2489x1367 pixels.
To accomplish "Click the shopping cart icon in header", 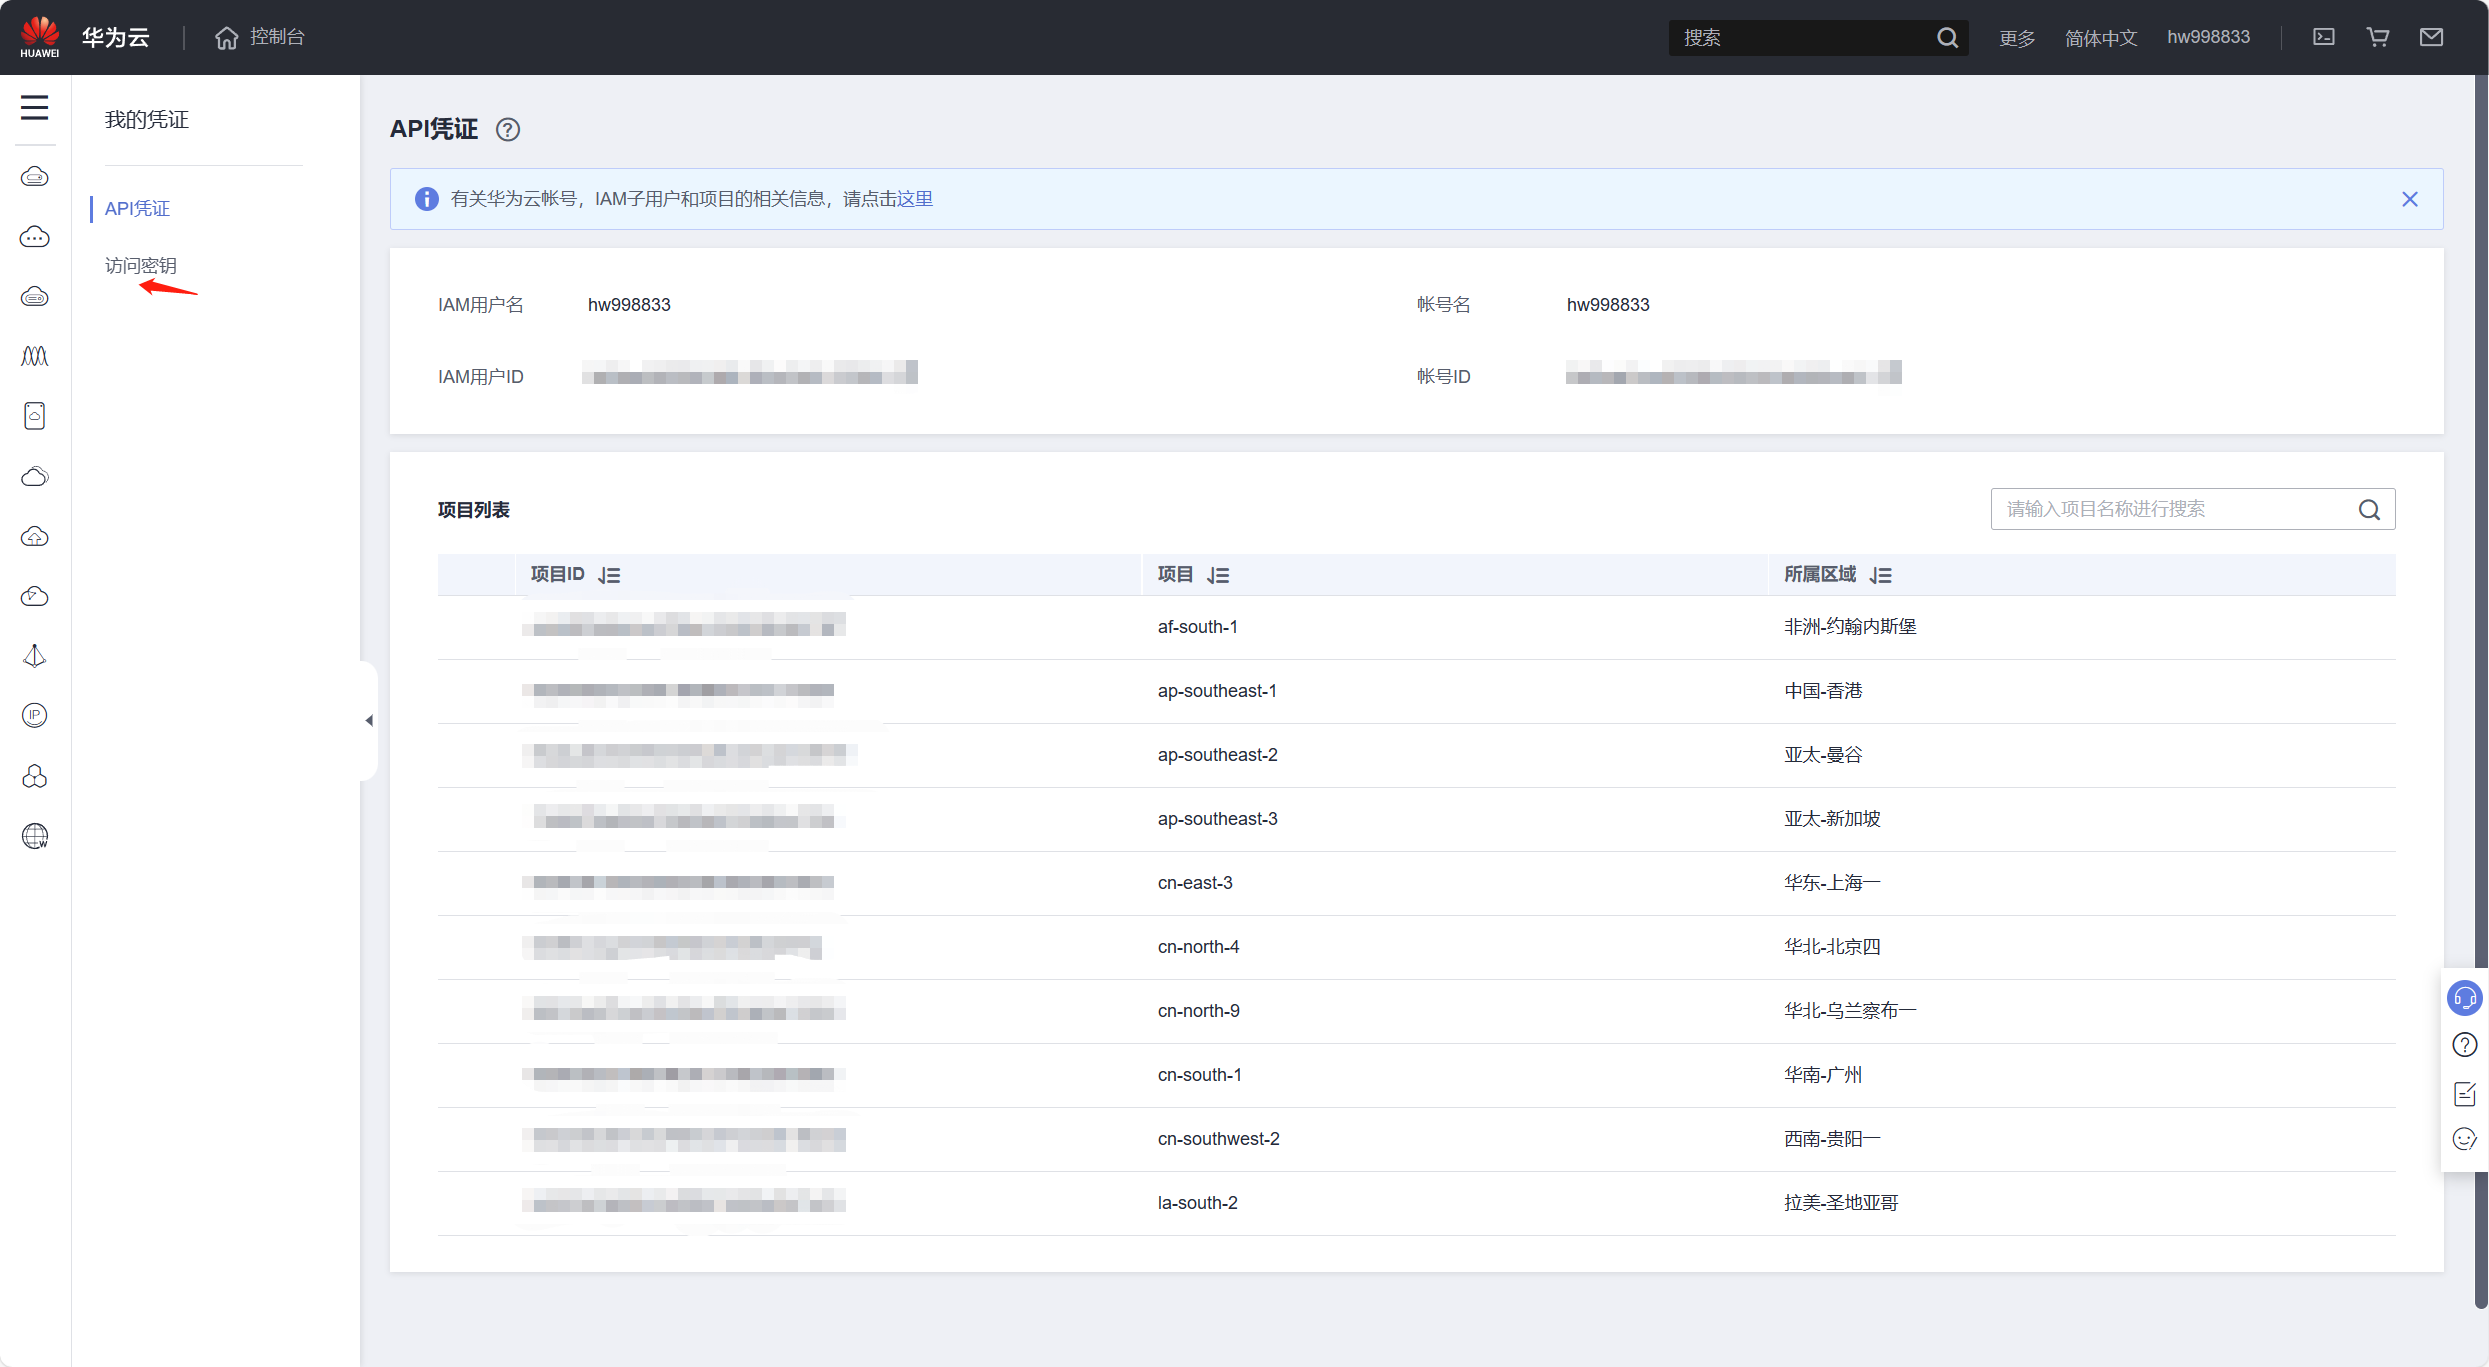I will (x=2377, y=37).
